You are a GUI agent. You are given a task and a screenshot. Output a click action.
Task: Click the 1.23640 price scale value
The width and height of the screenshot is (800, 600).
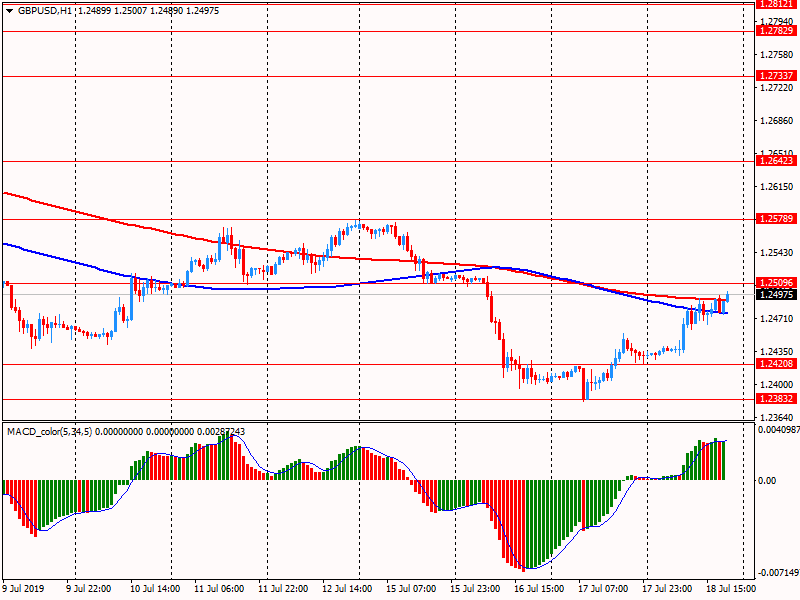pyautogui.click(x=777, y=417)
